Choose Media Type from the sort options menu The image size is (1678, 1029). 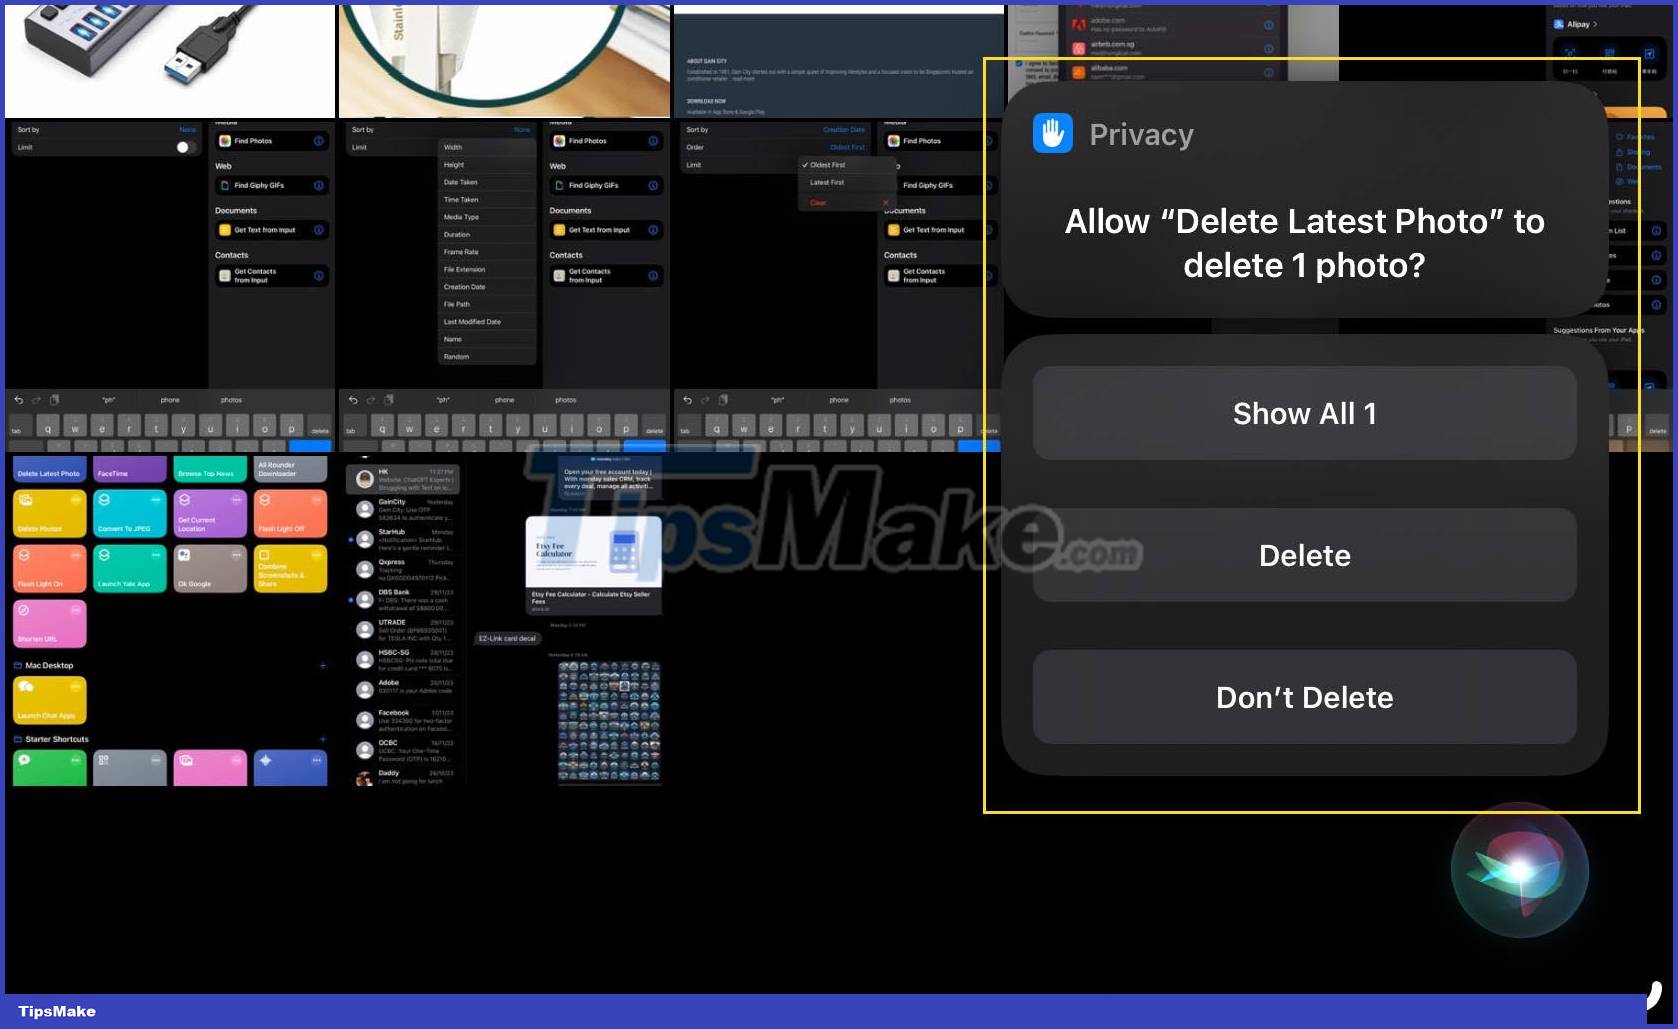click(462, 217)
